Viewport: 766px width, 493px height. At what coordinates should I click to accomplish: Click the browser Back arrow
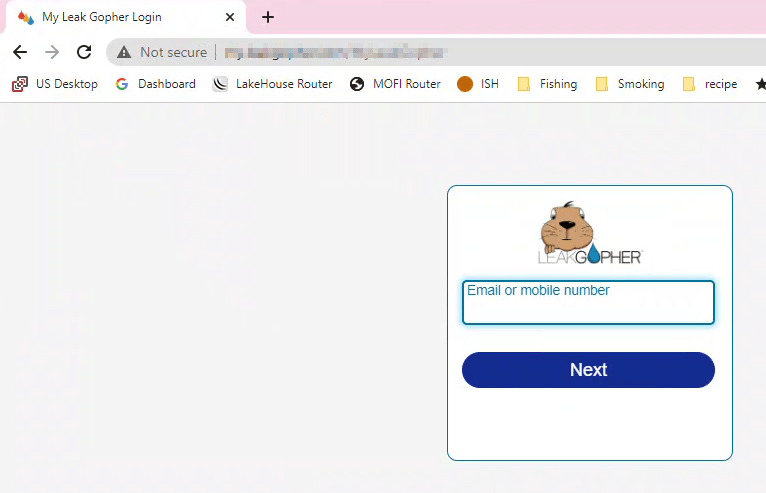coord(20,52)
